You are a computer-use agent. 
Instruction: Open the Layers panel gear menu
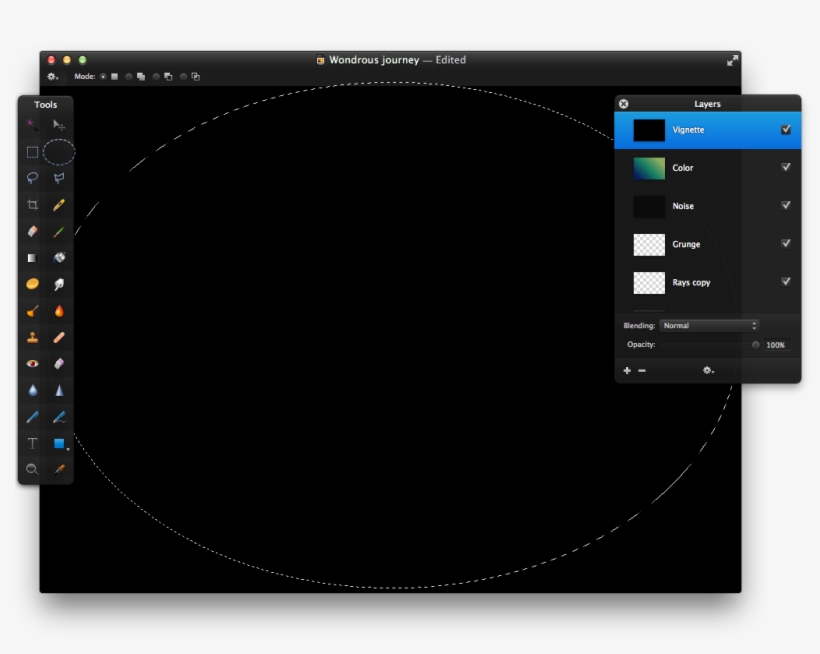707,371
